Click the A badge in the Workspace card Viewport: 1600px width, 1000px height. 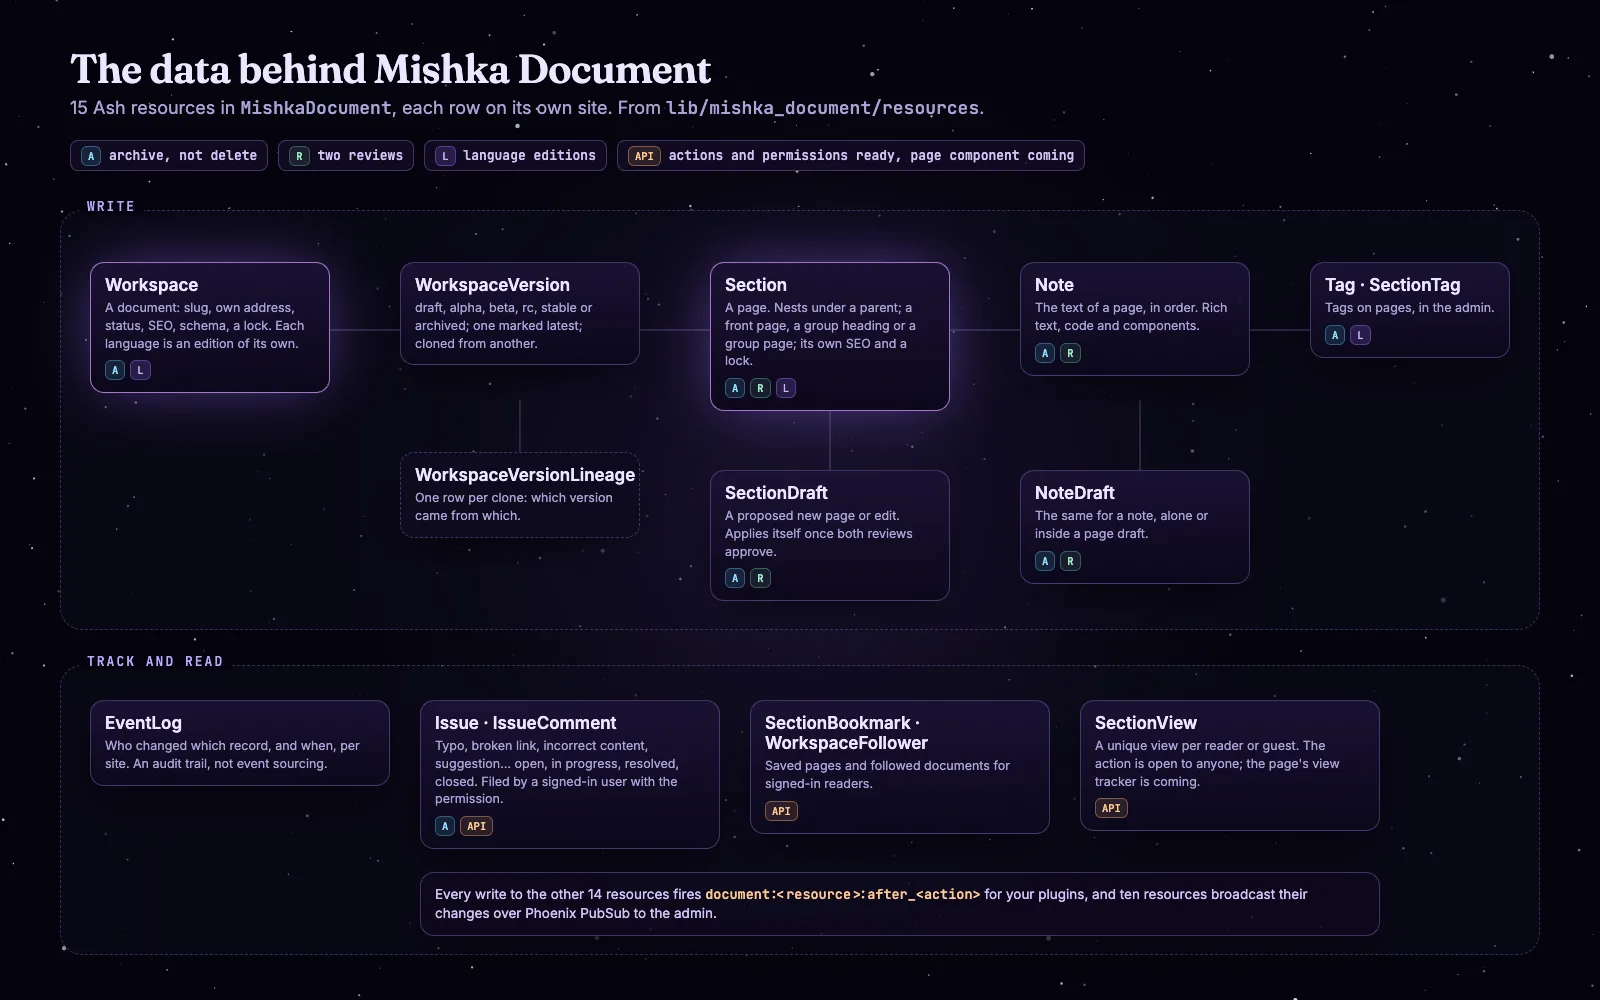point(115,370)
